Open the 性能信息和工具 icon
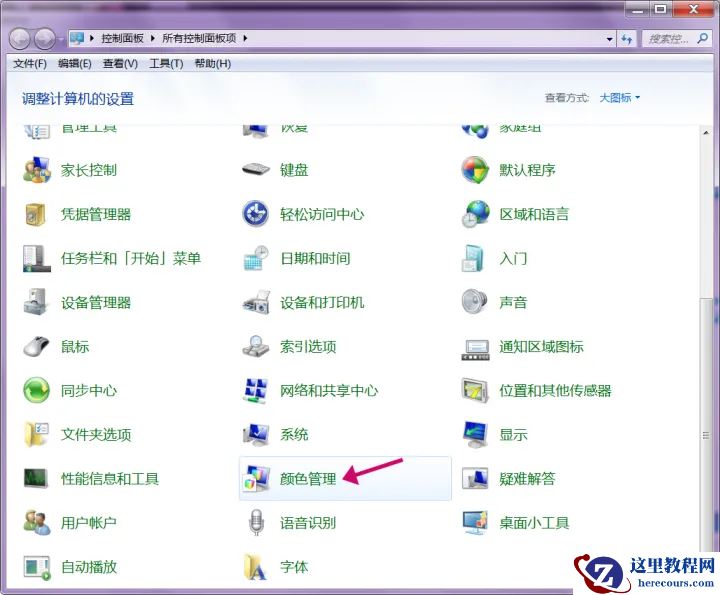 coord(36,478)
